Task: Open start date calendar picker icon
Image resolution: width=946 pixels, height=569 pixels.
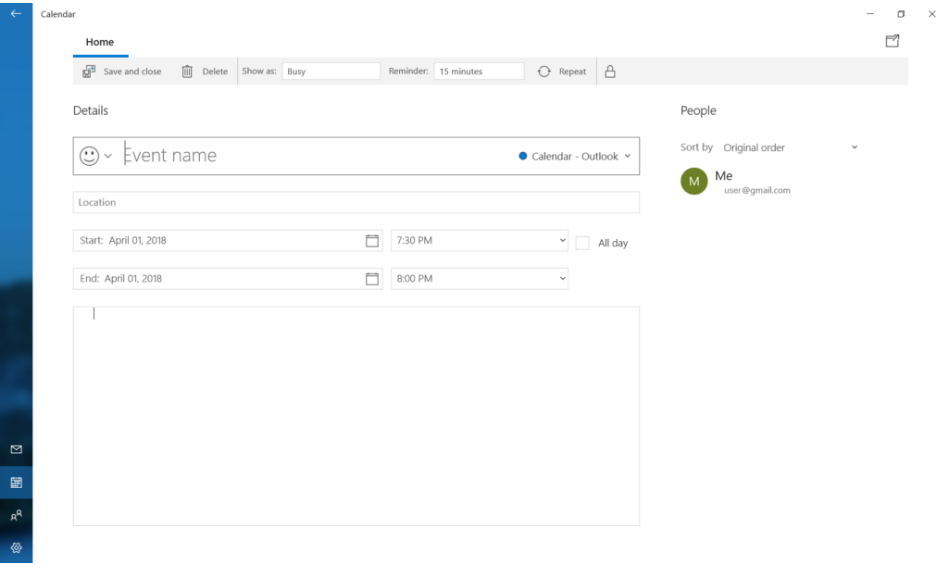Action: (x=372, y=241)
